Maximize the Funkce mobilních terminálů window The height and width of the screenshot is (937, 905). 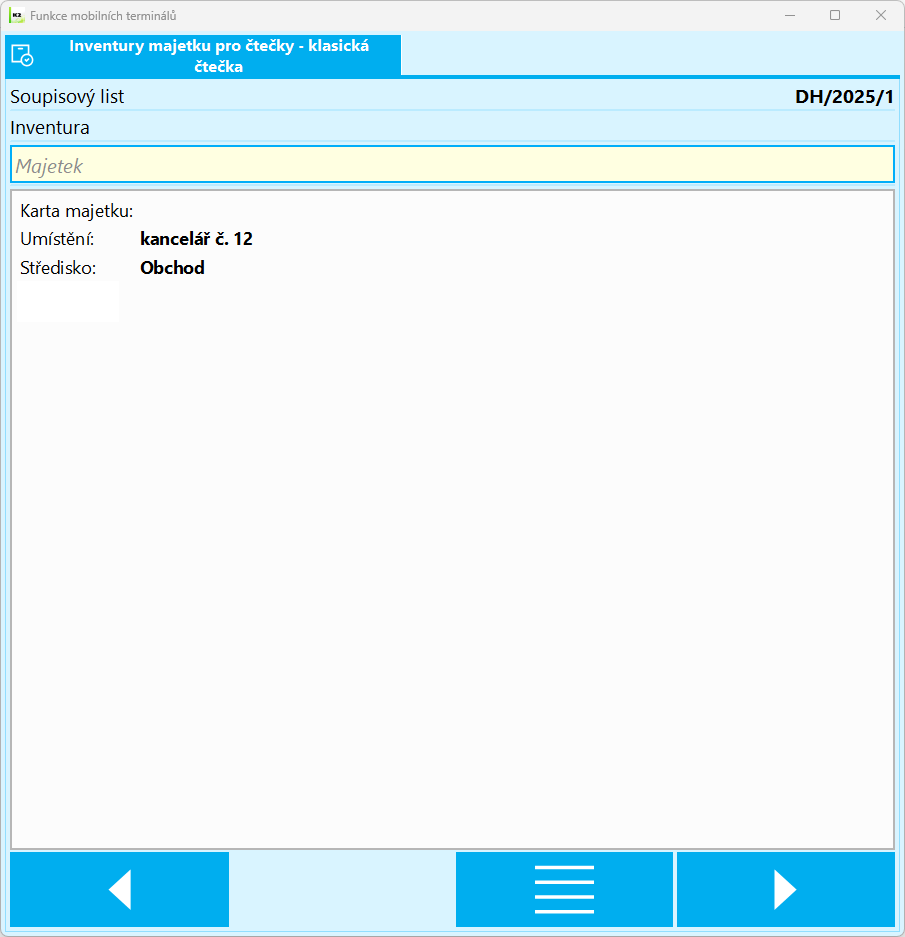point(835,16)
